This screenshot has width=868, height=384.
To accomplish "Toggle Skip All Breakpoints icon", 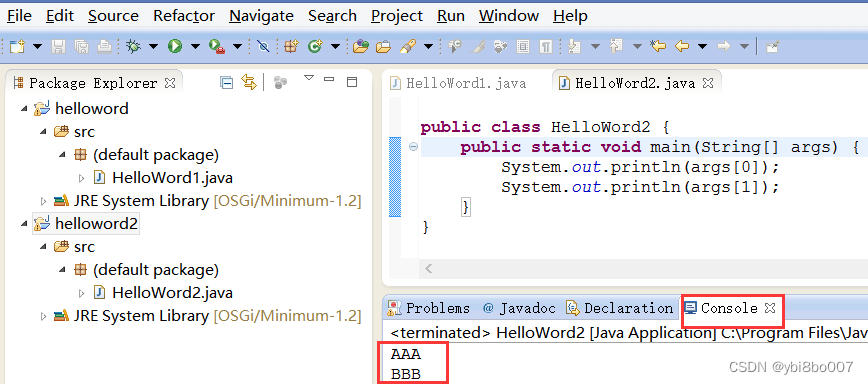I will tap(264, 46).
